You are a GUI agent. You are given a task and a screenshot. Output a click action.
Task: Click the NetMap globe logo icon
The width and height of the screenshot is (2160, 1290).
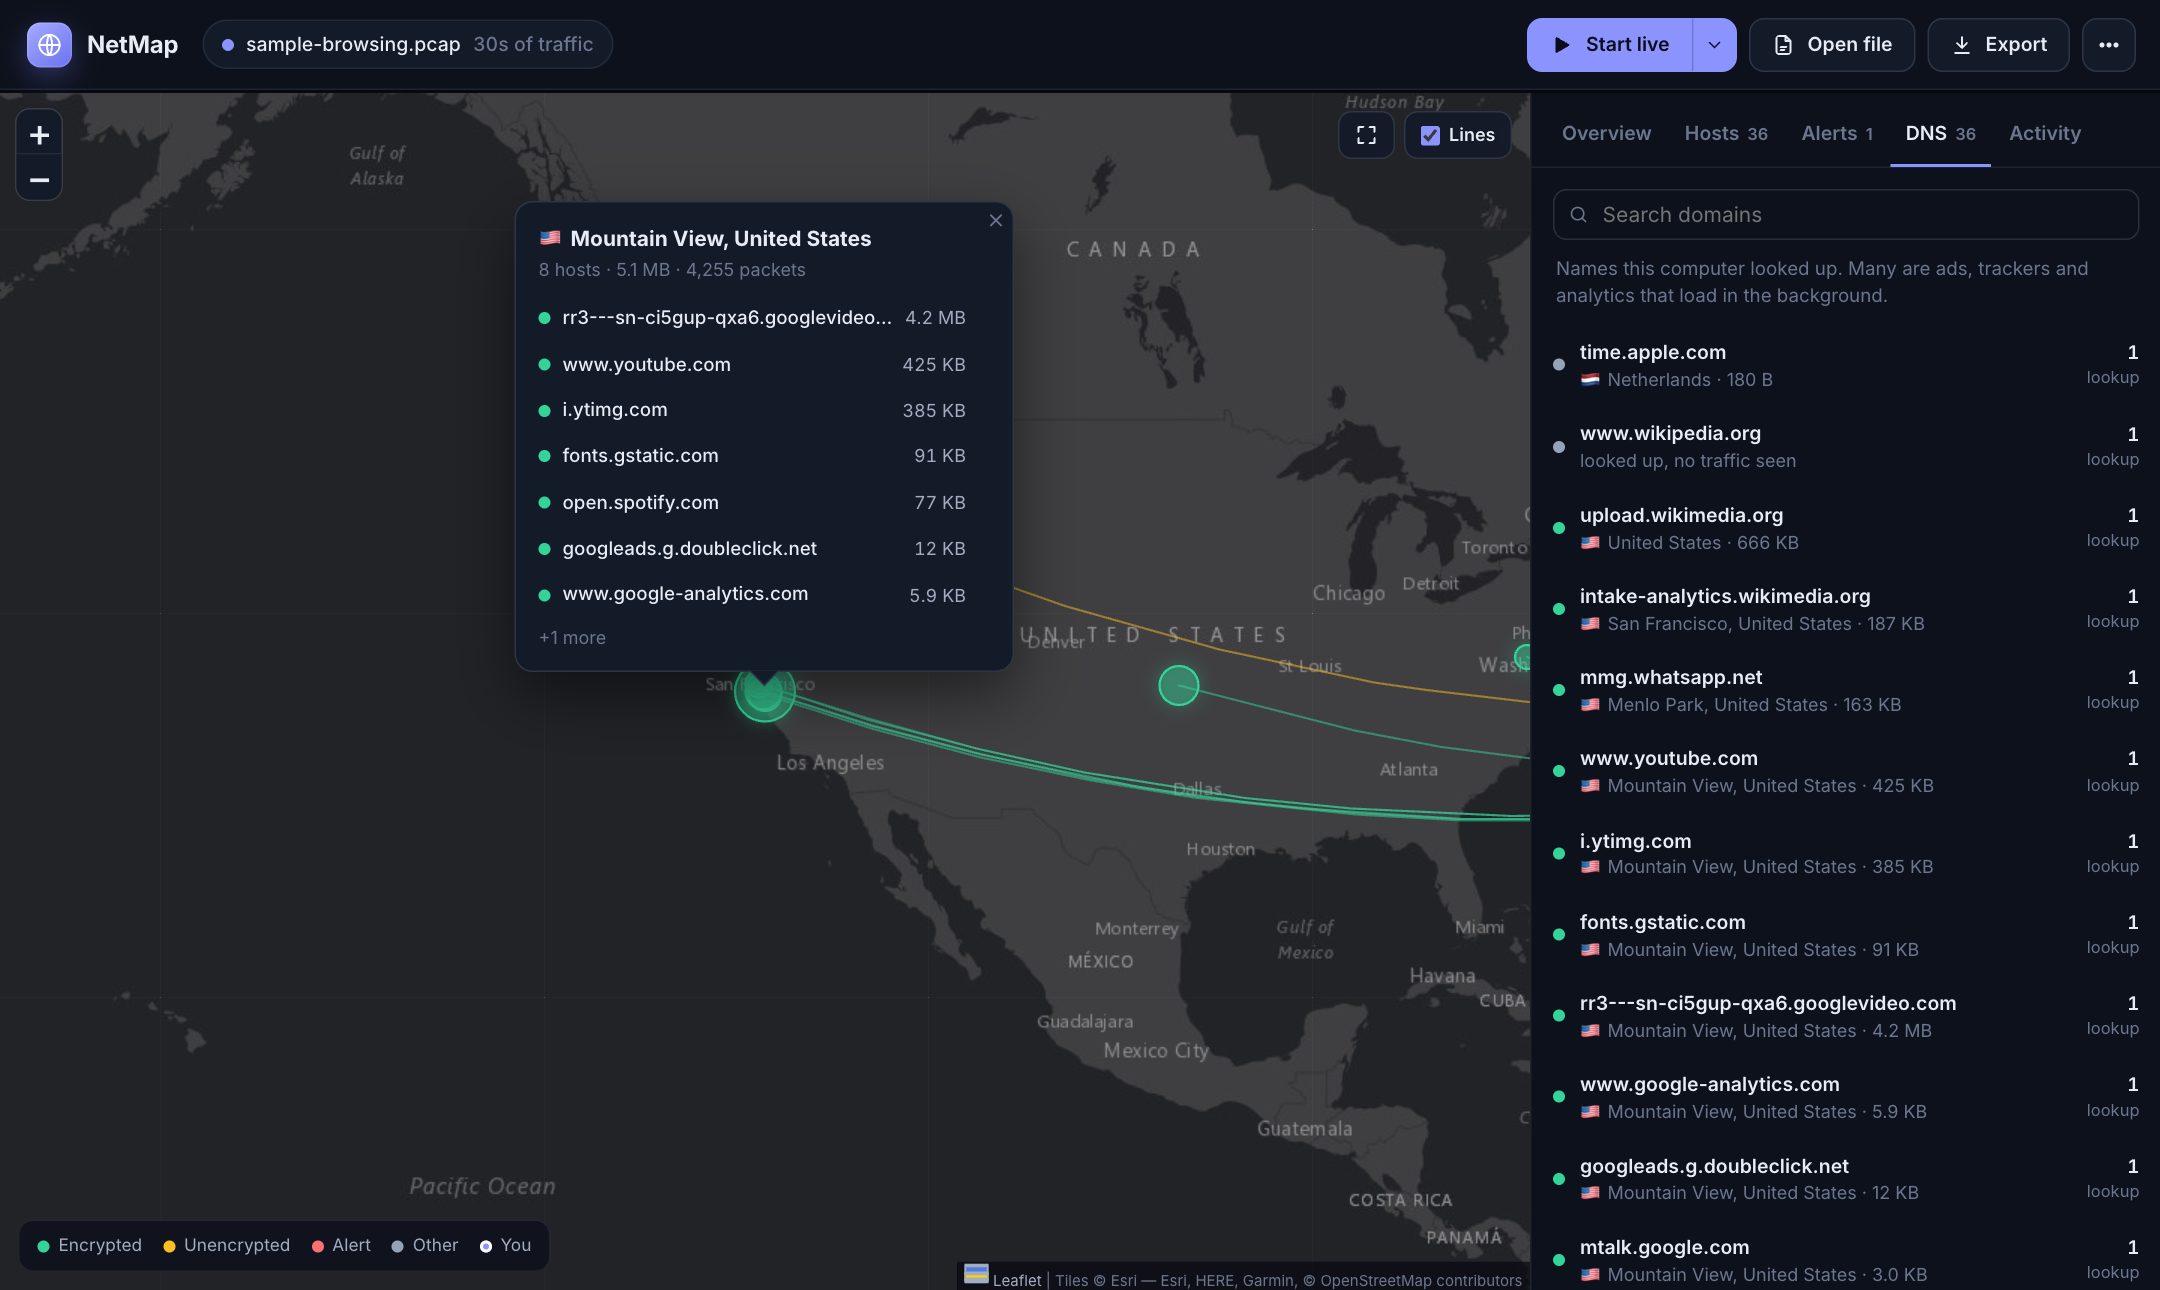pyautogui.click(x=49, y=45)
